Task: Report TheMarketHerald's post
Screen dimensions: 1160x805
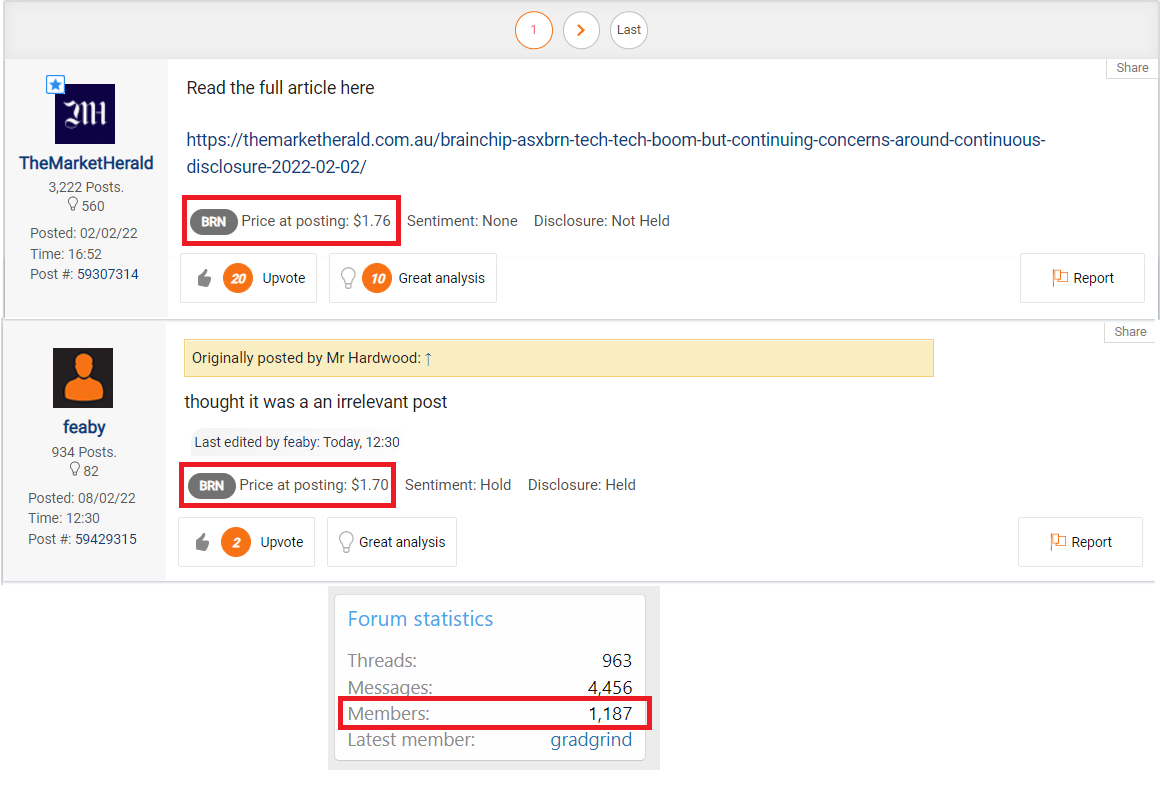Action: click(x=1082, y=278)
